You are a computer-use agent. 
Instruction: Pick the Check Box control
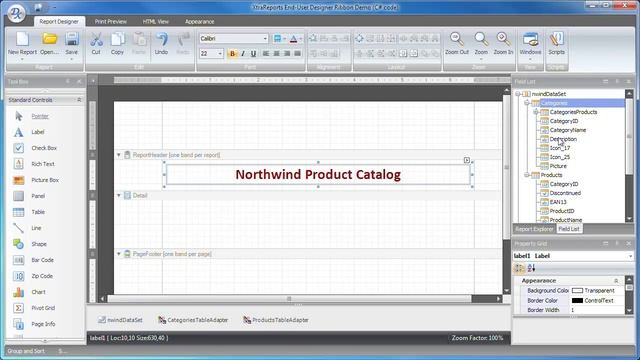44,148
